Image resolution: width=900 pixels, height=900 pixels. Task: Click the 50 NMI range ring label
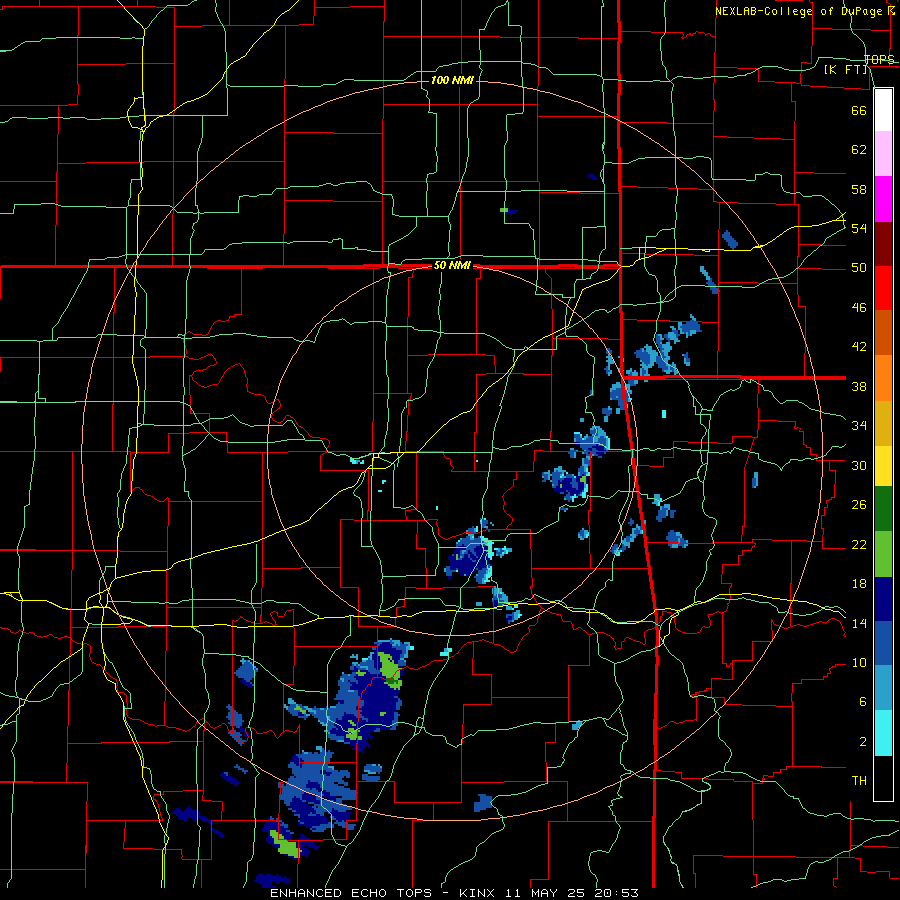[452, 265]
